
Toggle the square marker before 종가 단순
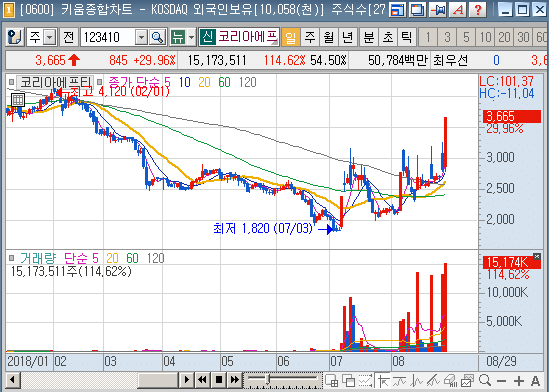click(100, 83)
